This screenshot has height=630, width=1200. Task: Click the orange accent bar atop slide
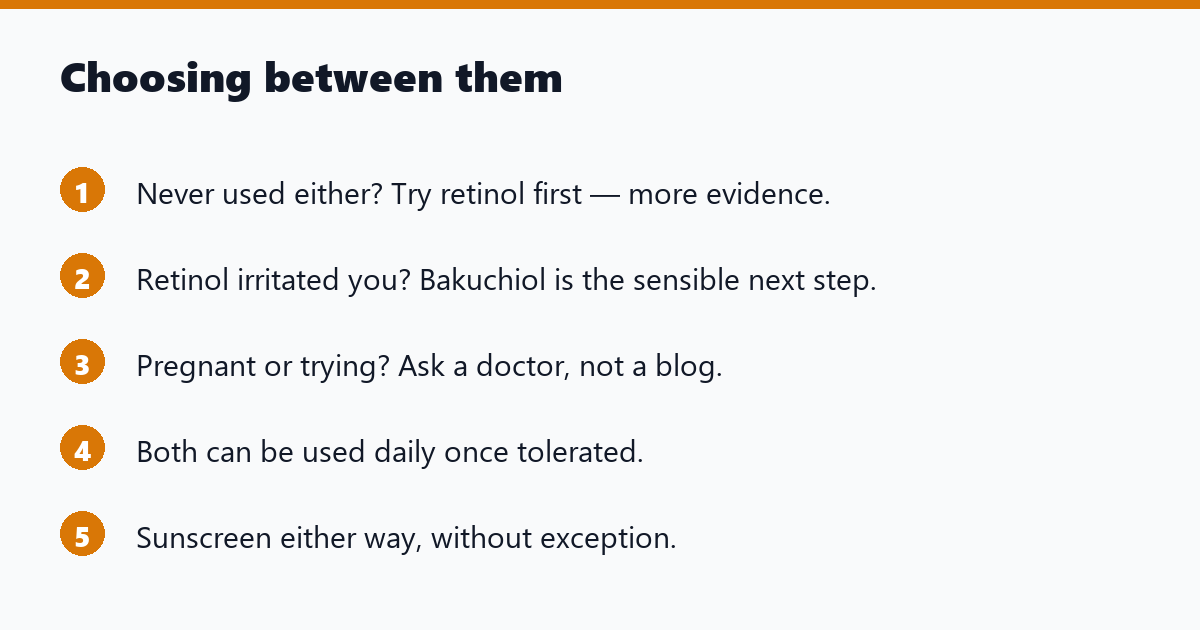(x=600, y=4)
